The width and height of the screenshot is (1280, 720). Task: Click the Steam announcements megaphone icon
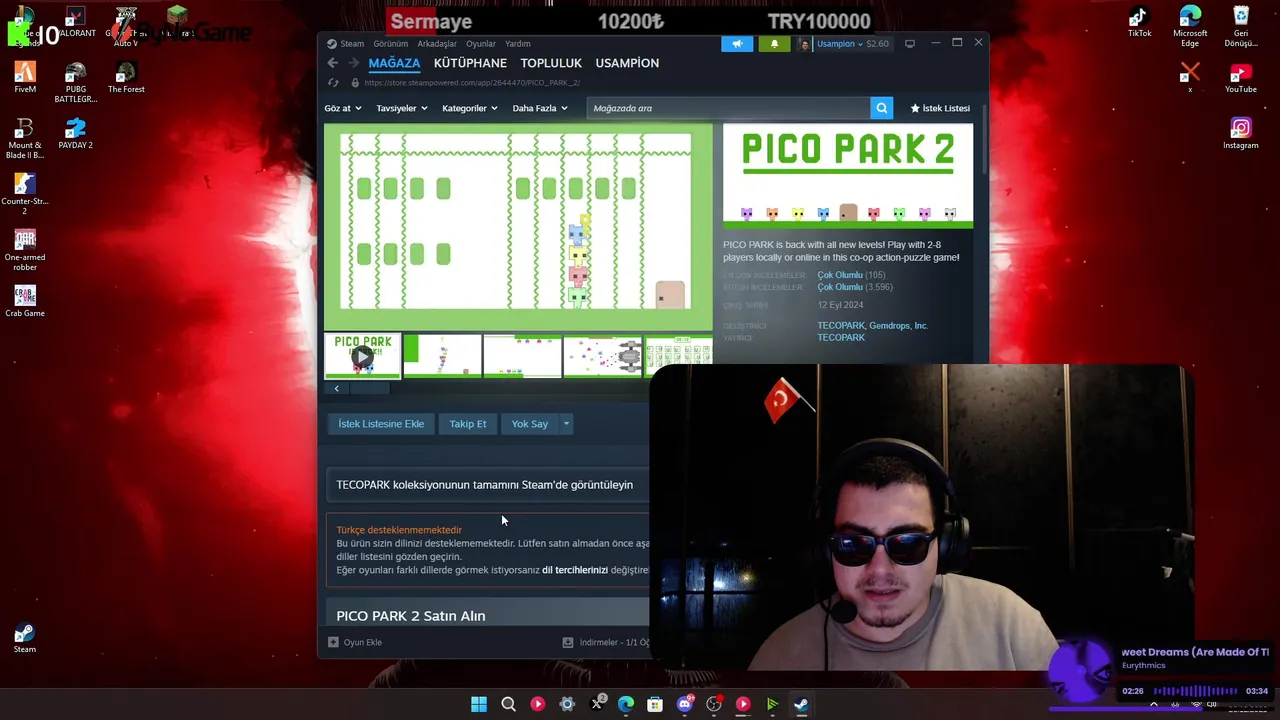coord(737,44)
